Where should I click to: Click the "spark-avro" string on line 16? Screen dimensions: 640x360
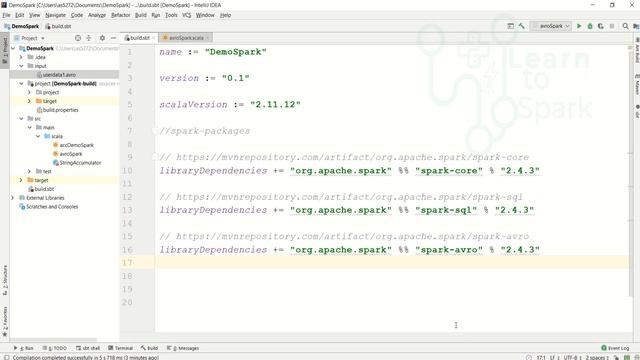449,250
